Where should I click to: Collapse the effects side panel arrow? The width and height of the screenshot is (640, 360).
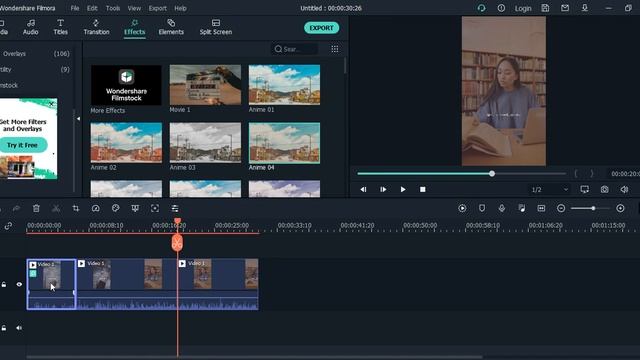point(78,119)
